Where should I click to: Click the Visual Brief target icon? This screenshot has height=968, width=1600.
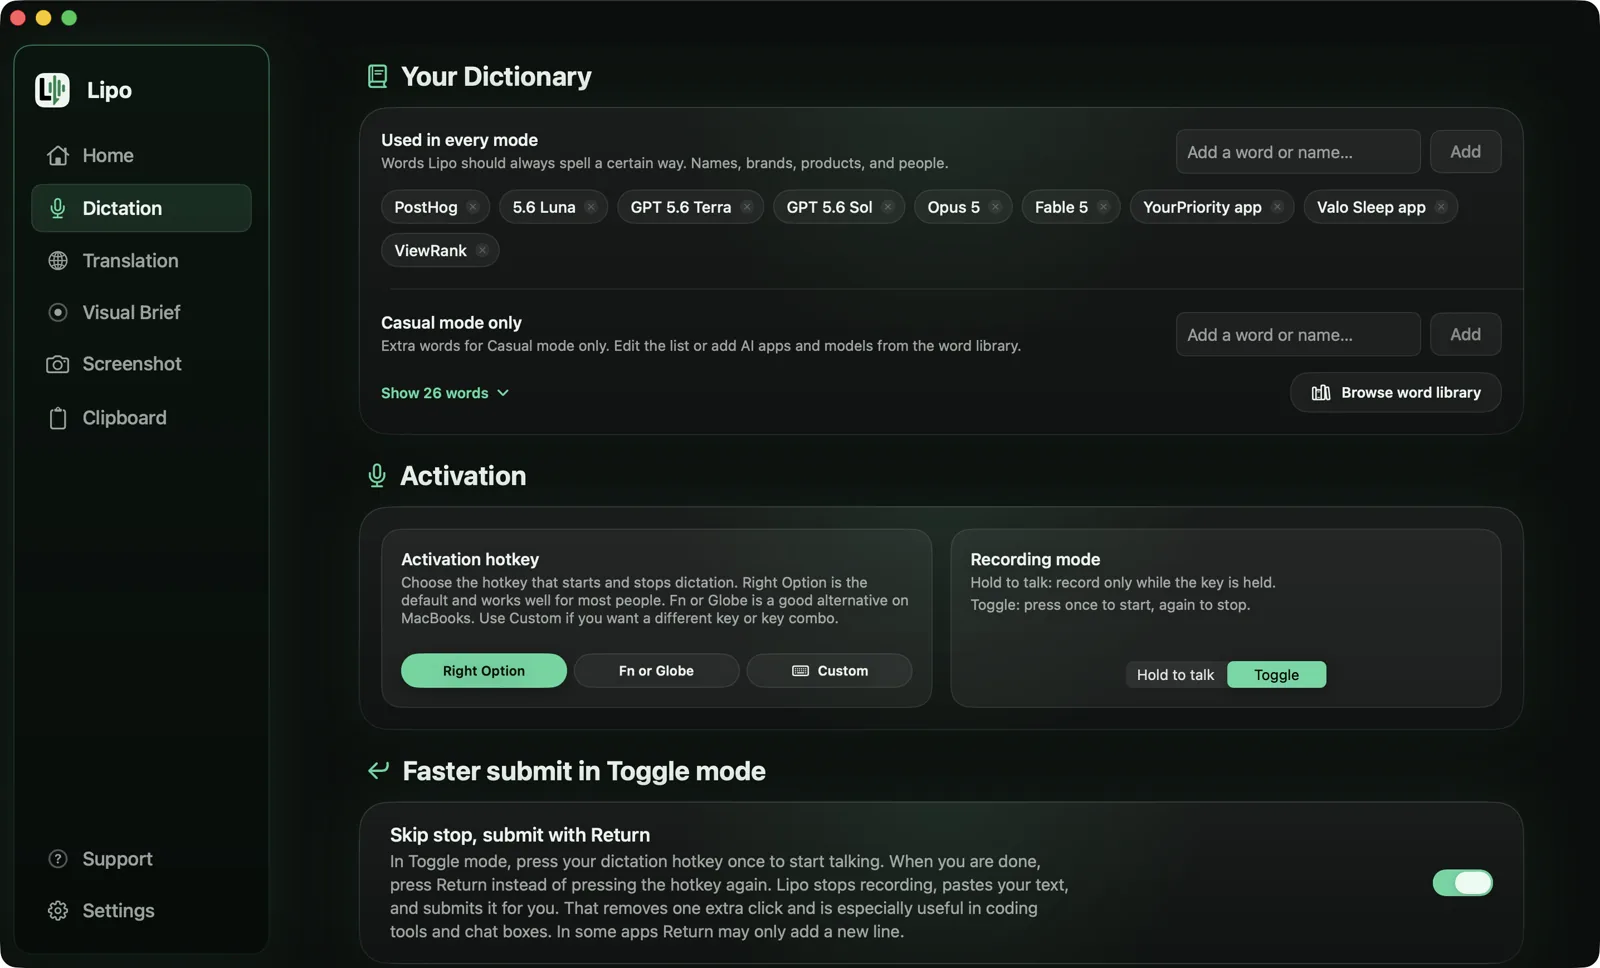pyautogui.click(x=58, y=313)
